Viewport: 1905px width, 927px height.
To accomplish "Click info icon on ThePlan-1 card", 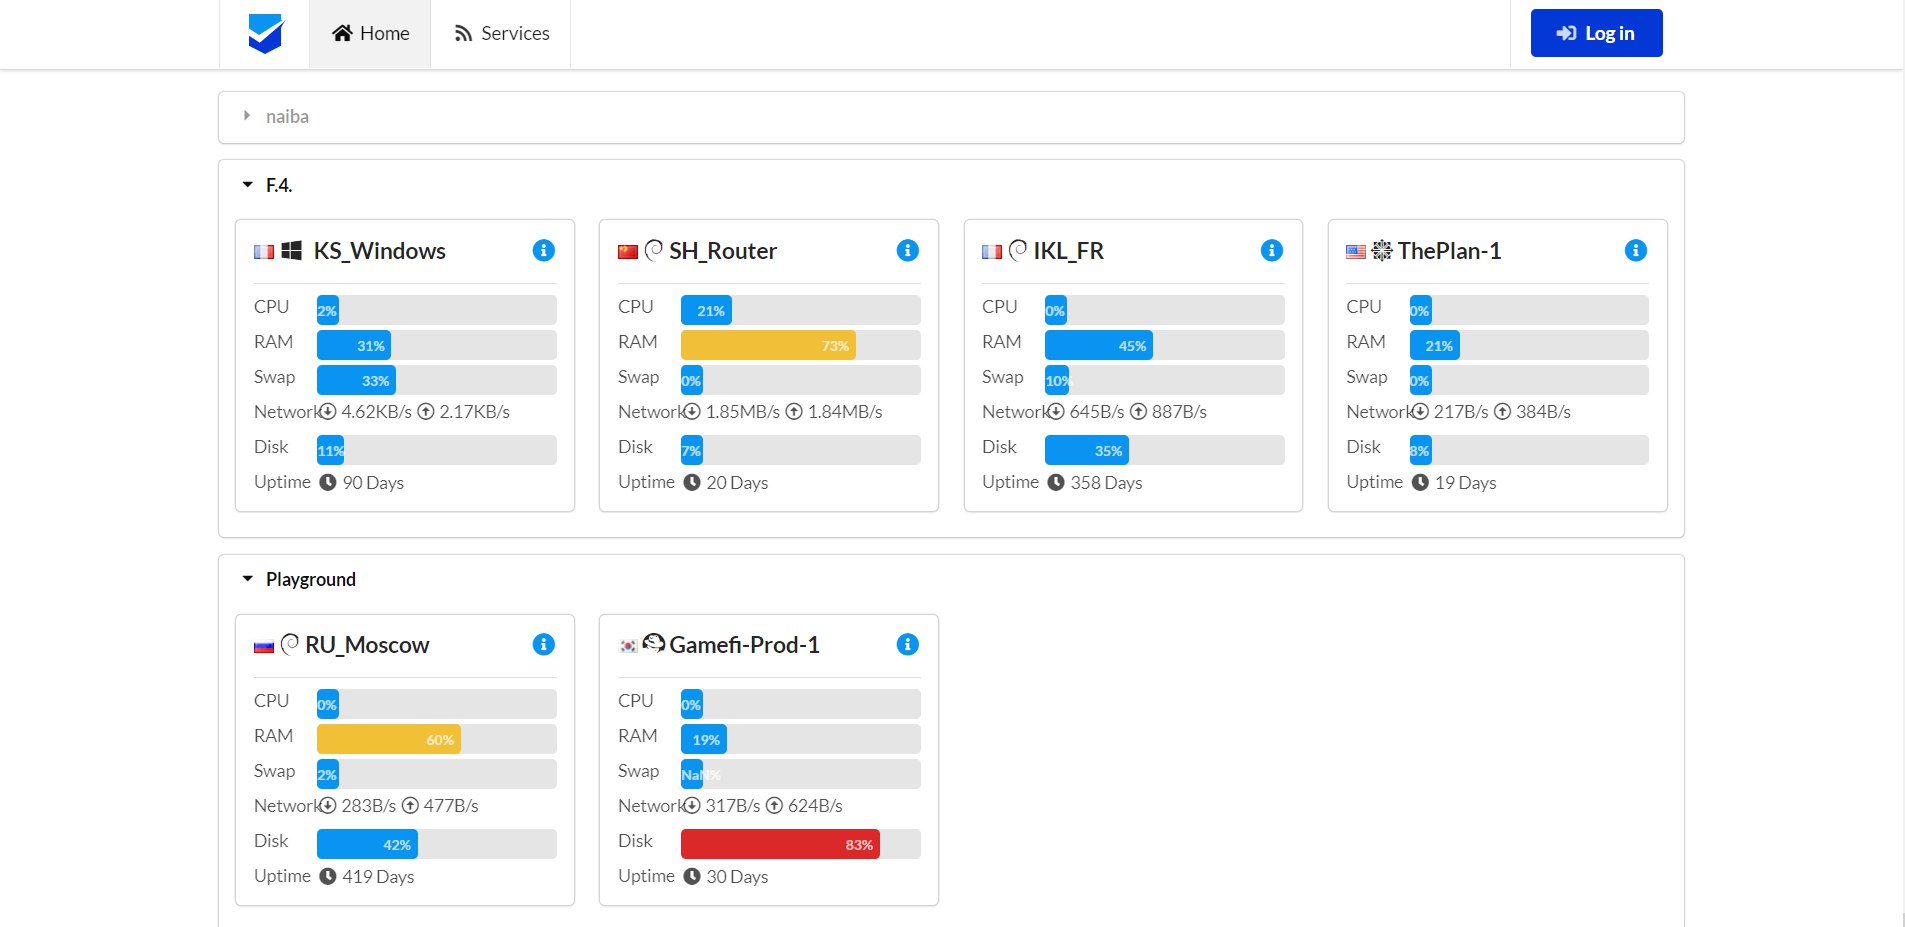I will coord(1635,250).
